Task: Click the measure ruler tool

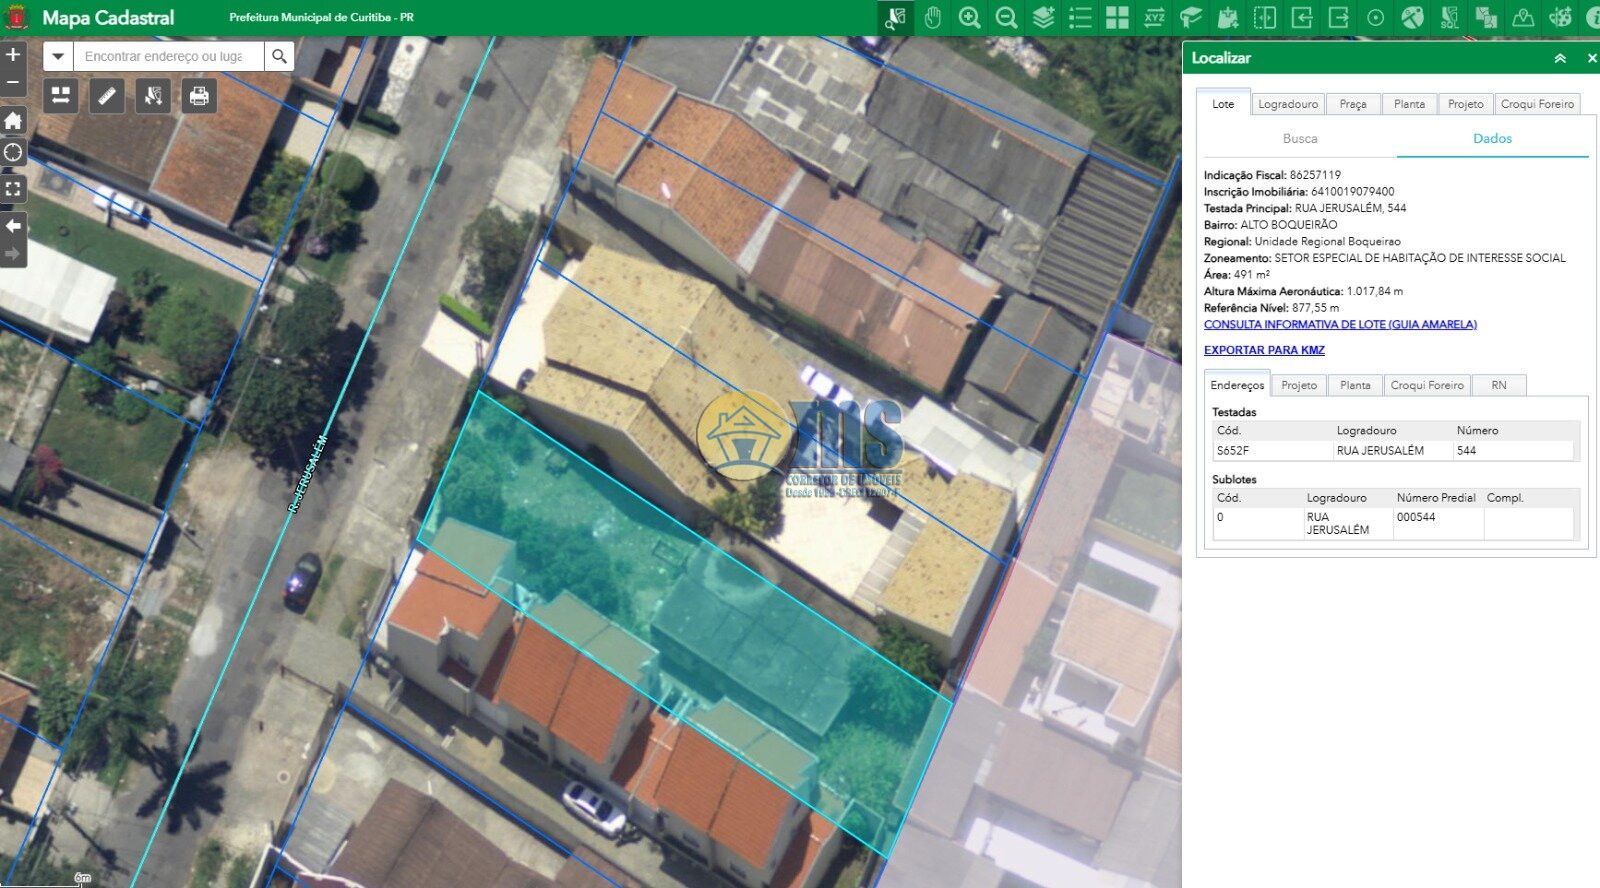Action: 107,96
